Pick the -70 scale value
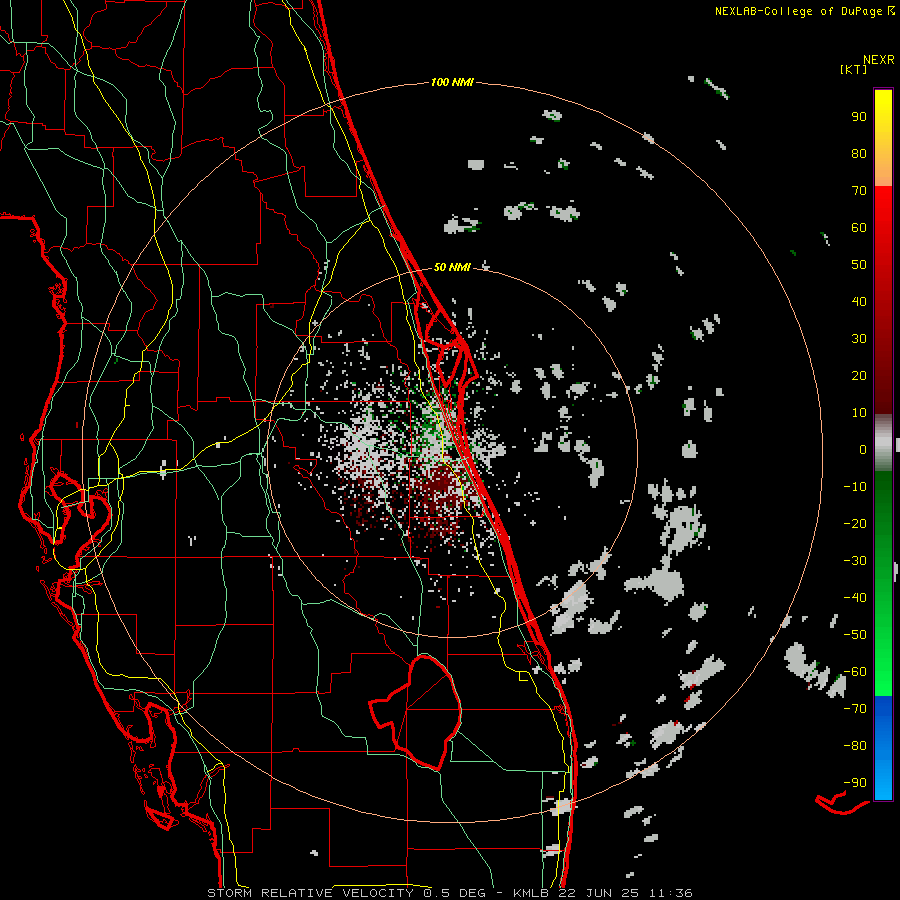Screen dimensions: 900x900 pyautogui.click(x=855, y=709)
